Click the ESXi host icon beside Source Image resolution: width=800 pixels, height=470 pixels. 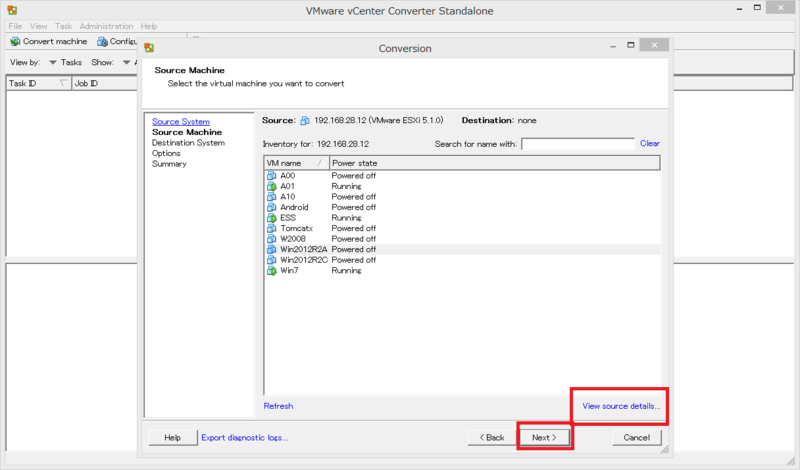tap(305, 120)
